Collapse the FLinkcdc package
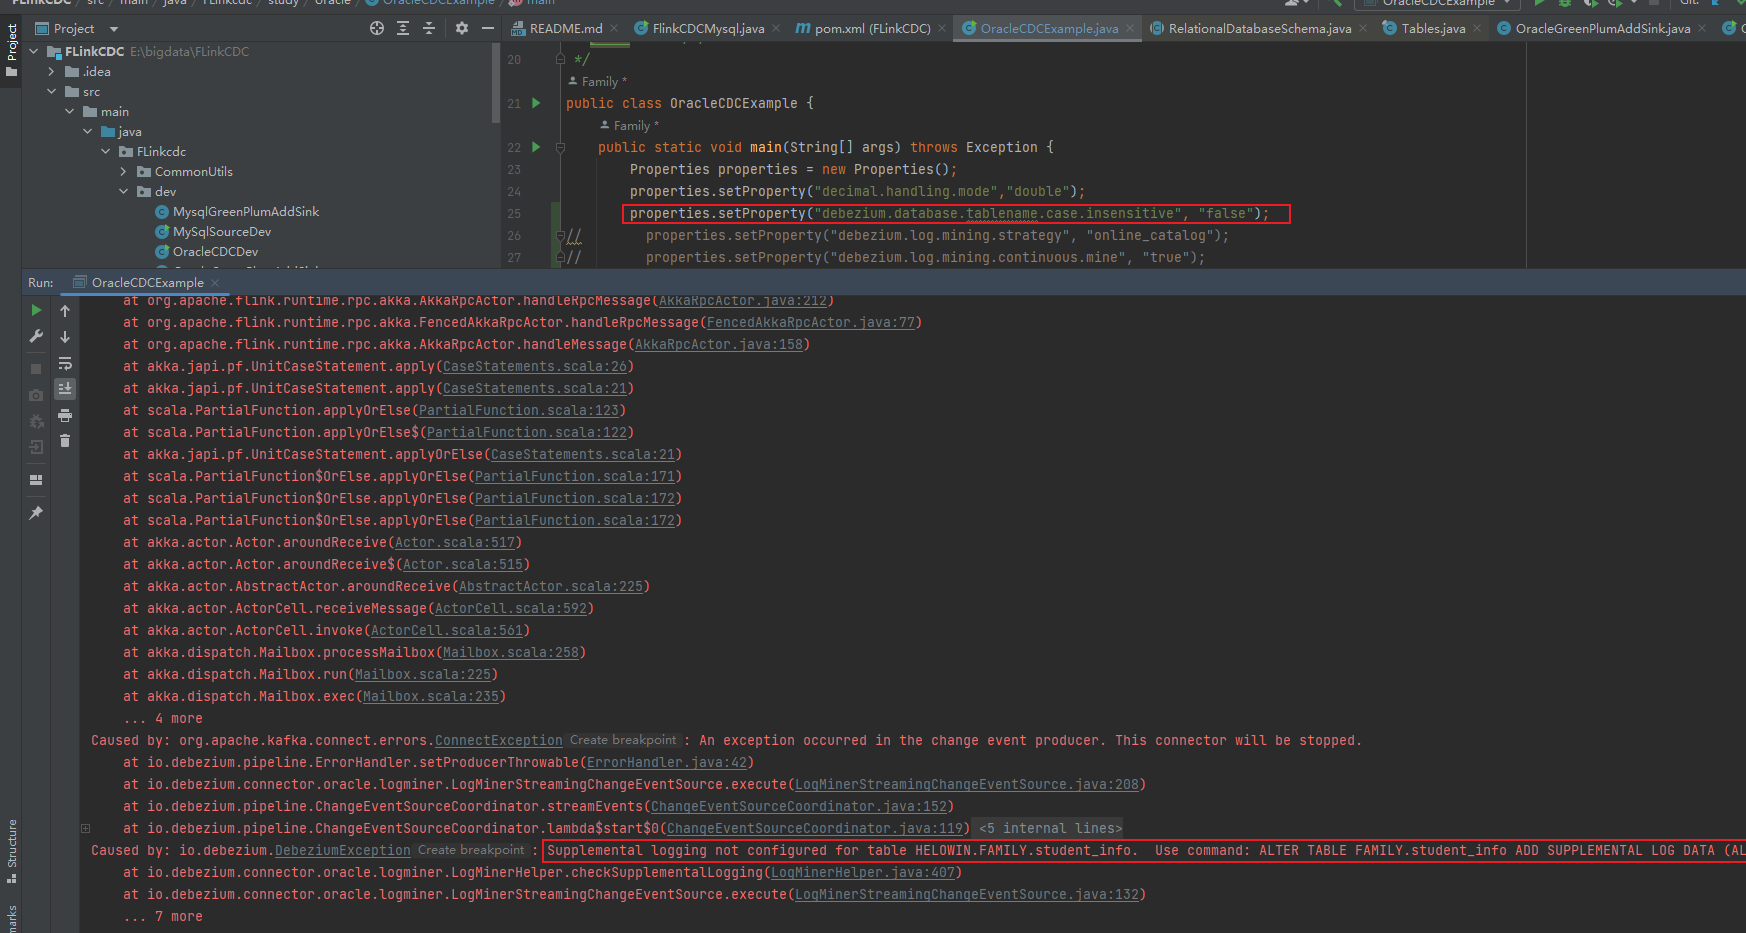Screen dimensions: 1746x933 click(x=106, y=151)
